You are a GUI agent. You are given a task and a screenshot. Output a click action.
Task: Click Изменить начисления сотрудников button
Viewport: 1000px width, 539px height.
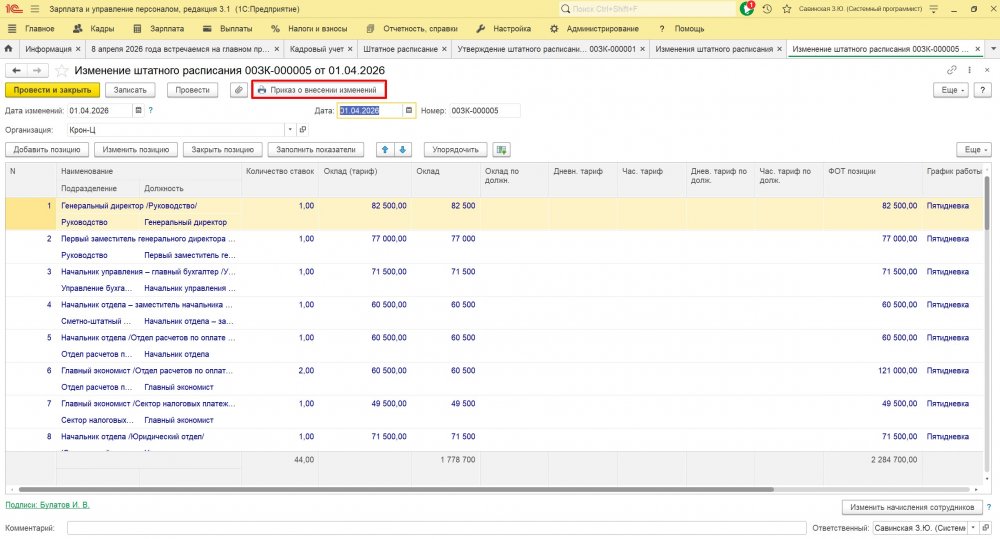coord(912,507)
